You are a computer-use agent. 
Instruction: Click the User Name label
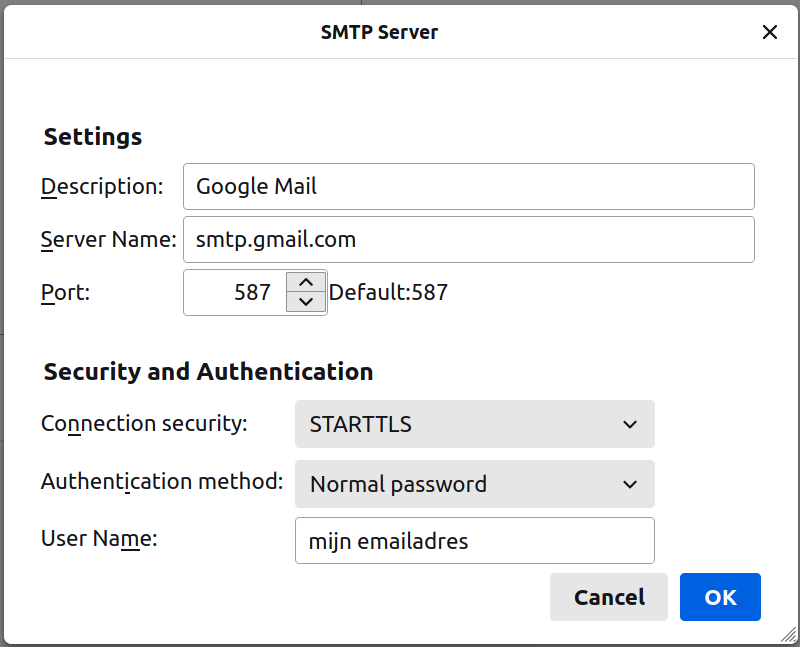click(x=99, y=539)
